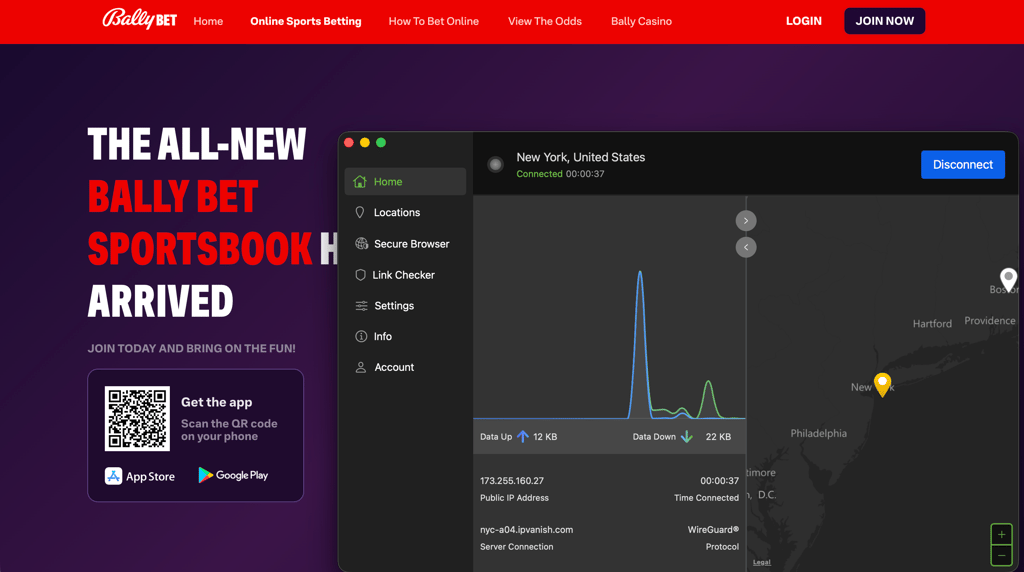The image size is (1024, 572).
Task: Minimize IPVanish window with yellow button
Action: (x=364, y=142)
